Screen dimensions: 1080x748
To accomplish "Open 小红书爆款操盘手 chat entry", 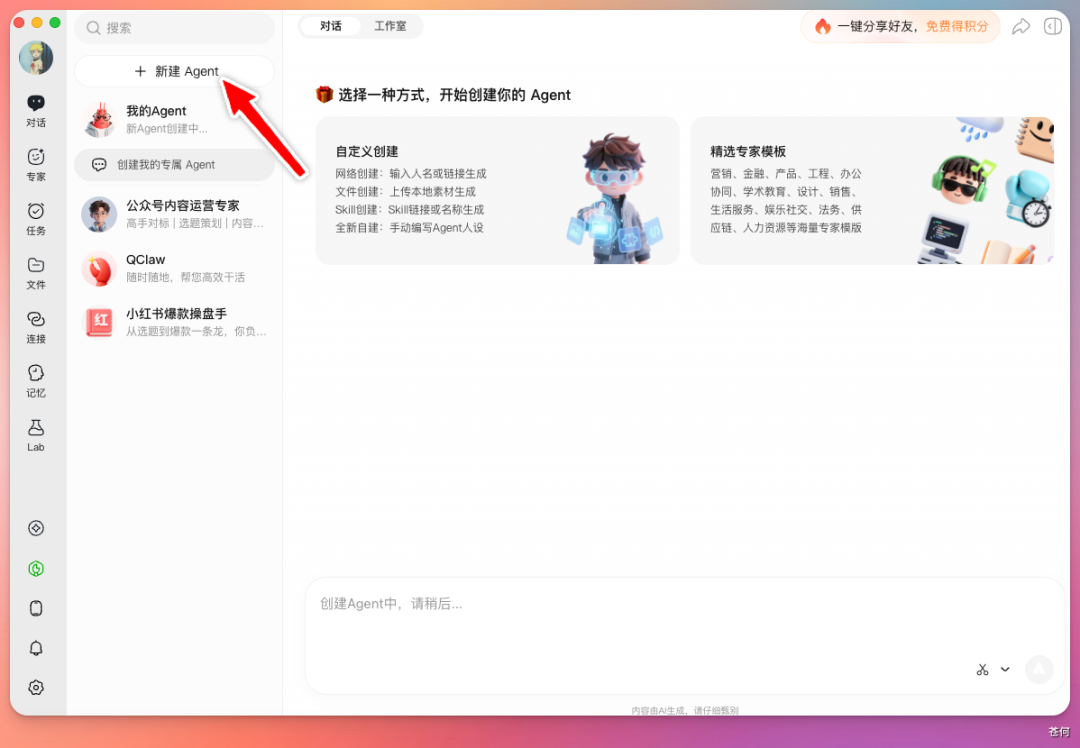I will coord(174,322).
